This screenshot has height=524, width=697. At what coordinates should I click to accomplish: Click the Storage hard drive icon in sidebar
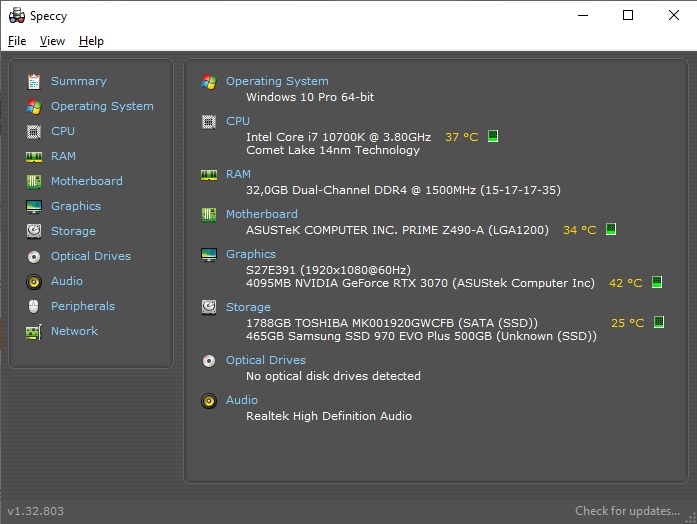tap(34, 231)
